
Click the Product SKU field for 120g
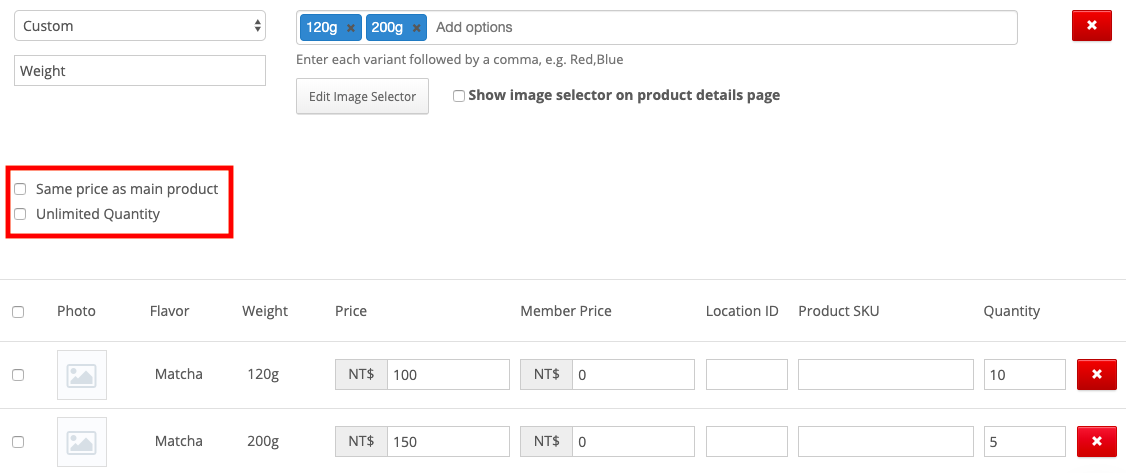(x=885, y=375)
